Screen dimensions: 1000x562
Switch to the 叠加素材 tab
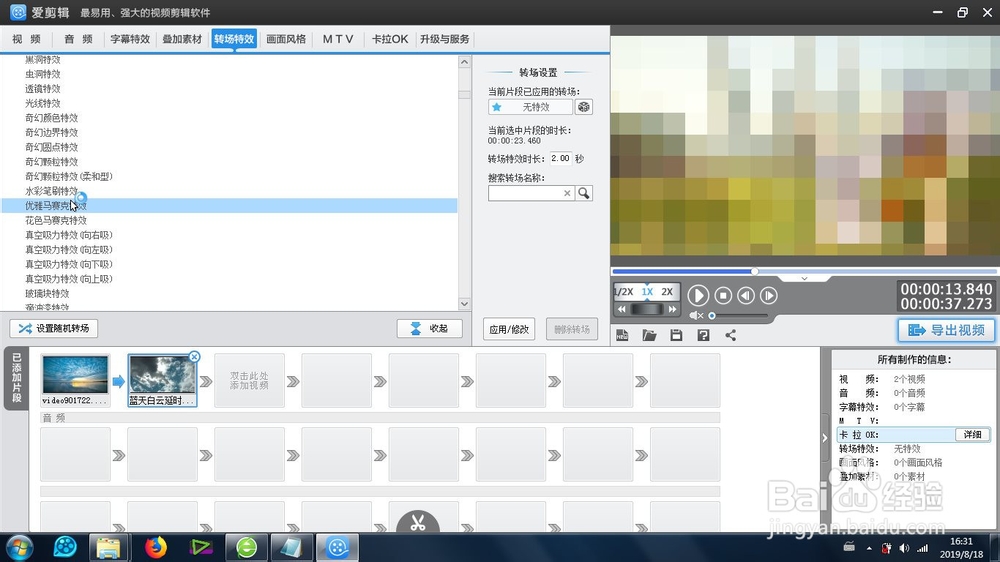pyautogui.click(x=182, y=39)
